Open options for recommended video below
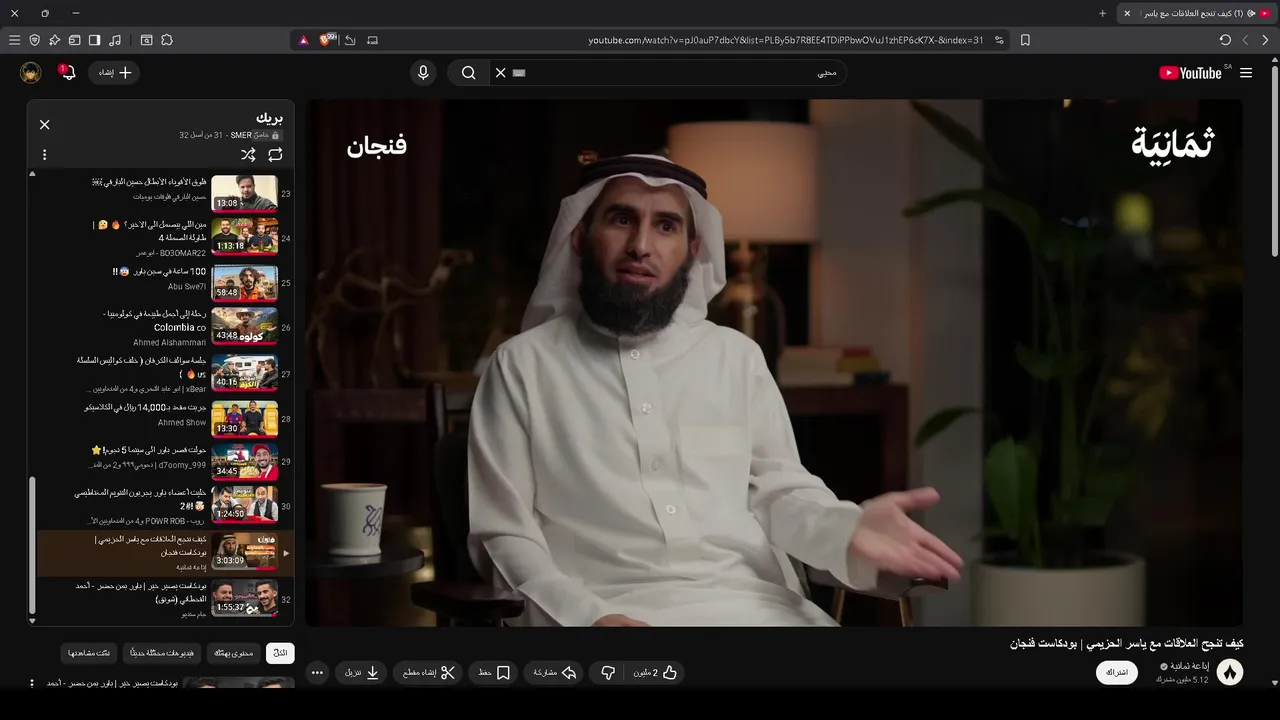 click(32, 684)
